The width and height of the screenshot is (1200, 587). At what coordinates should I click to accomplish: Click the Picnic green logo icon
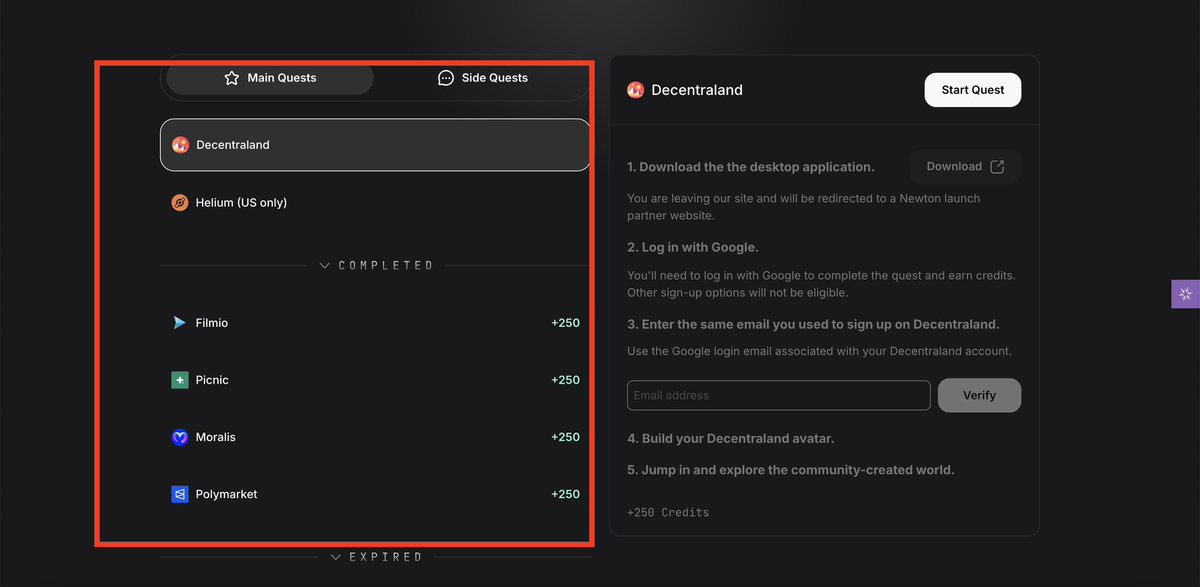click(x=180, y=380)
